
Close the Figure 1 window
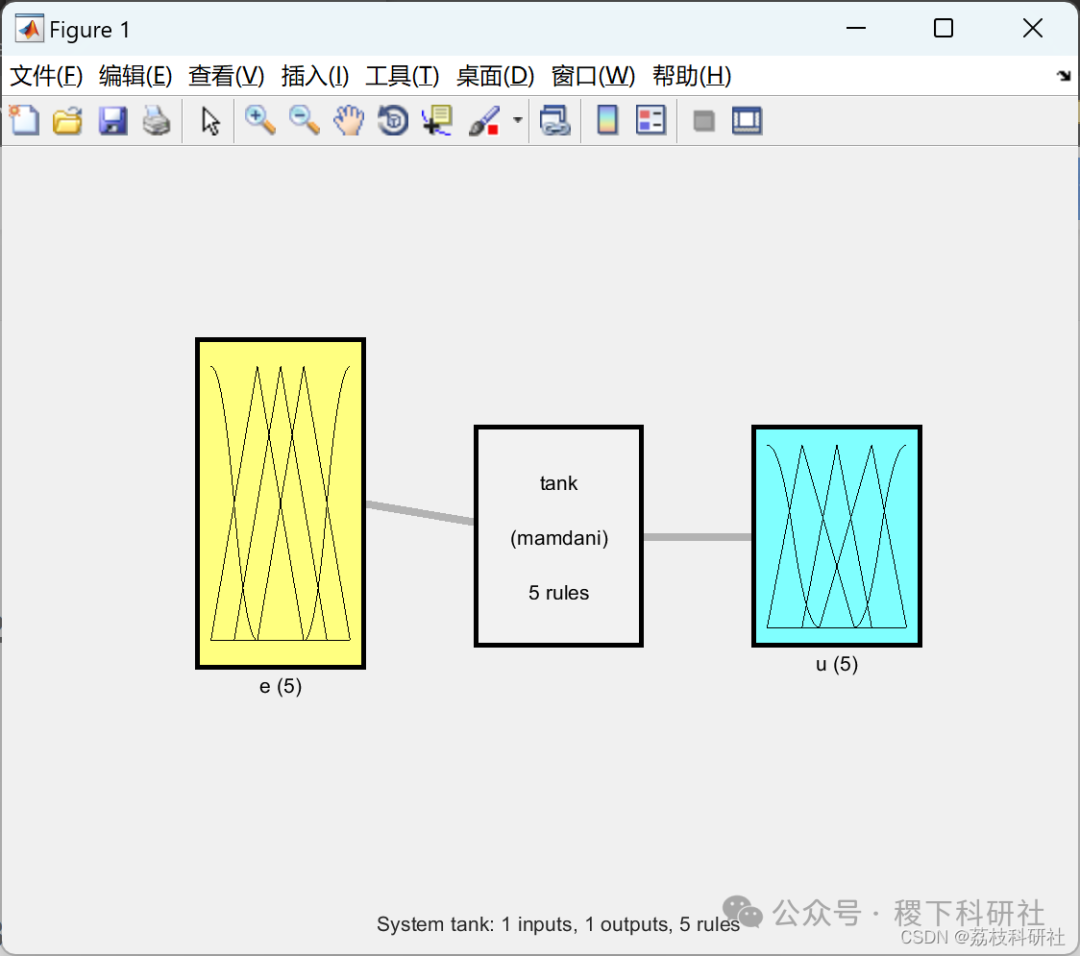click(x=1032, y=28)
